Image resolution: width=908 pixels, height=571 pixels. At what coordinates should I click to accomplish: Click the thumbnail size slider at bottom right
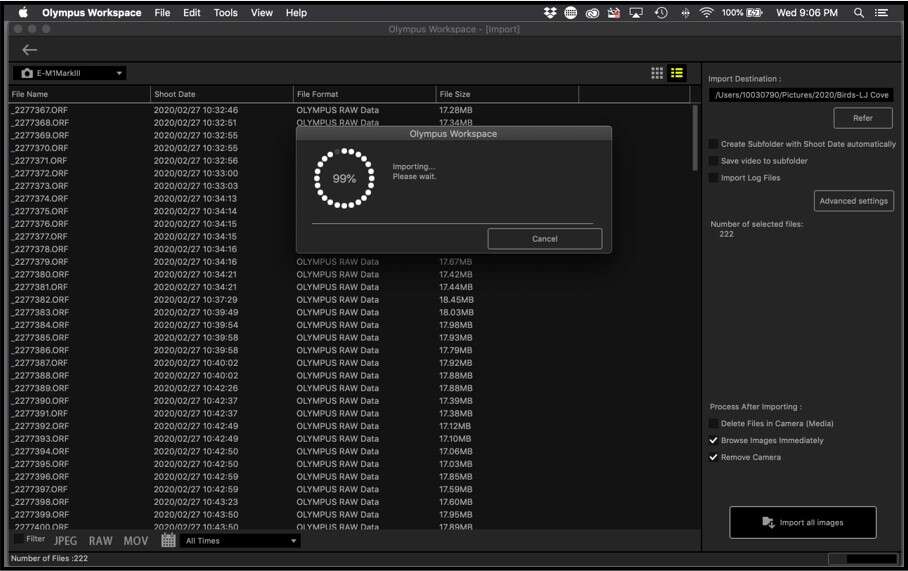(863, 559)
